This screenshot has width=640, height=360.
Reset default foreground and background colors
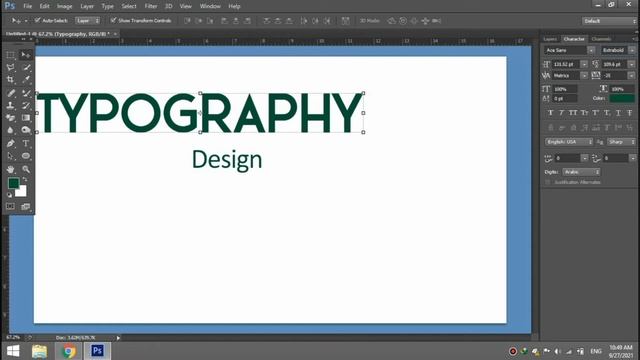click(x=9, y=195)
